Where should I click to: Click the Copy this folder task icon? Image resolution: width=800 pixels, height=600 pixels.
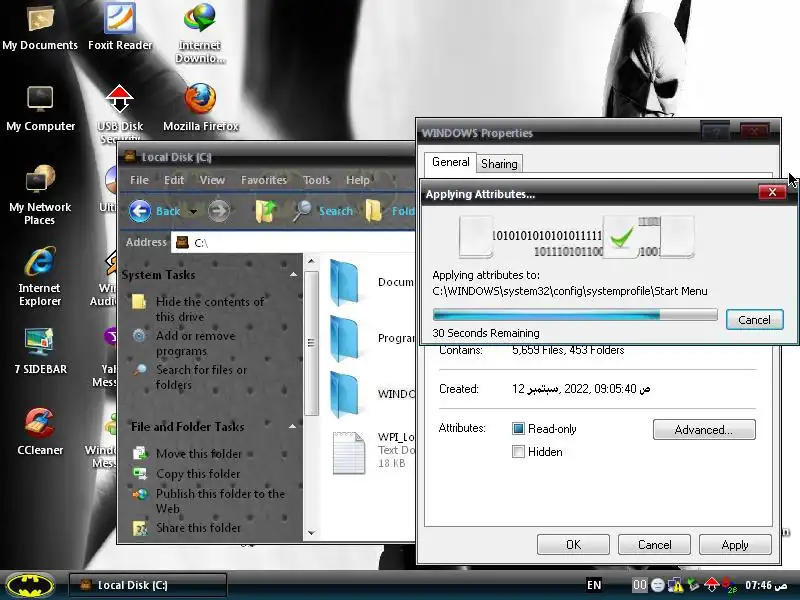click(140, 473)
